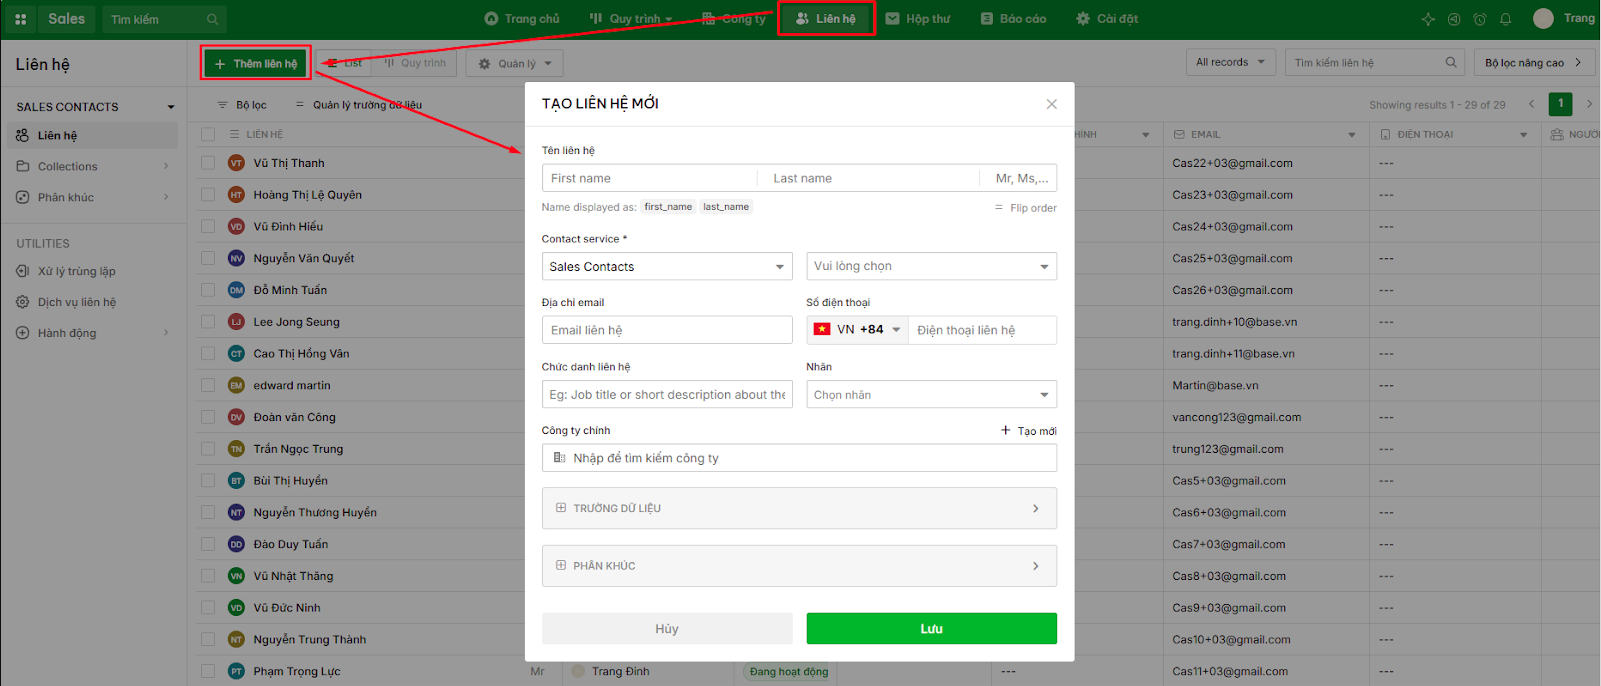Select page 1 pagination button
The height and width of the screenshot is (686, 1601).
click(1560, 104)
